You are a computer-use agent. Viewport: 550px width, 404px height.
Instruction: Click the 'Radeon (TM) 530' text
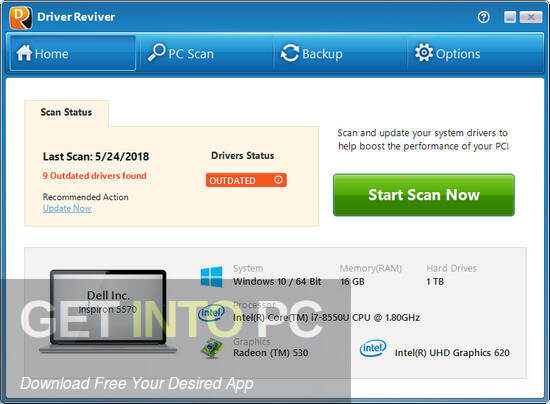270,353
